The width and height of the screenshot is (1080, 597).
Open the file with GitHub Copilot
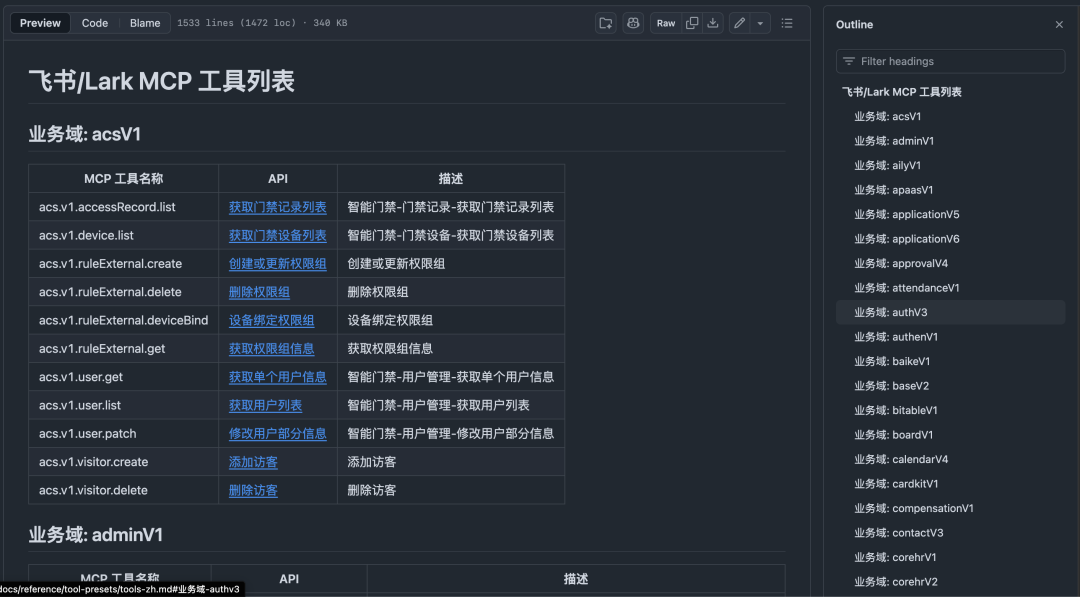pos(632,22)
